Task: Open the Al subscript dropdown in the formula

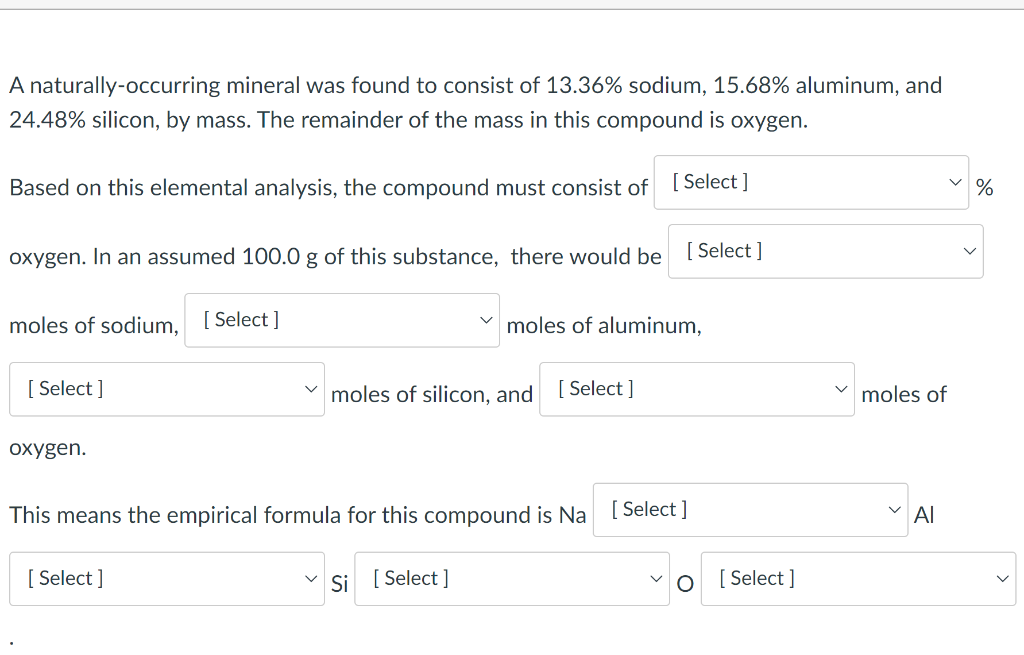Action: coord(167,578)
